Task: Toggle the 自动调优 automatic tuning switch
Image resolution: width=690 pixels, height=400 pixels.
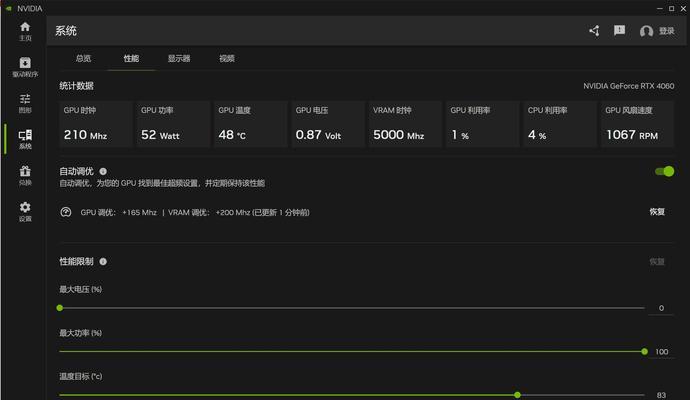Action: pyautogui.click(x=664, y=171)
